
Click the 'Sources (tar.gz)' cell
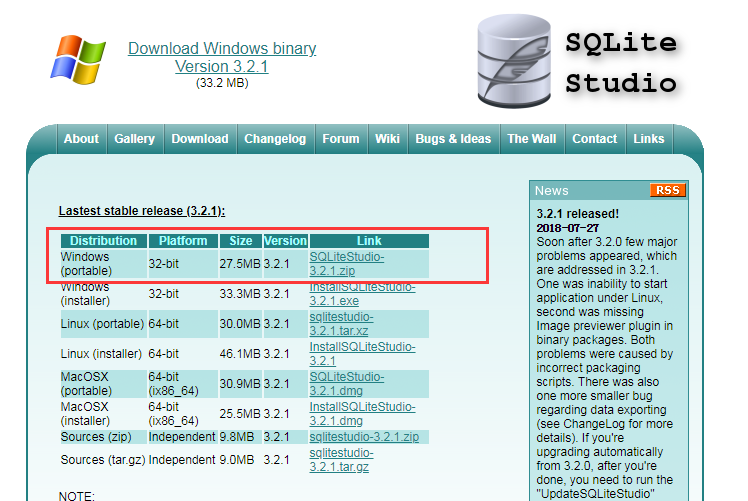103,459
